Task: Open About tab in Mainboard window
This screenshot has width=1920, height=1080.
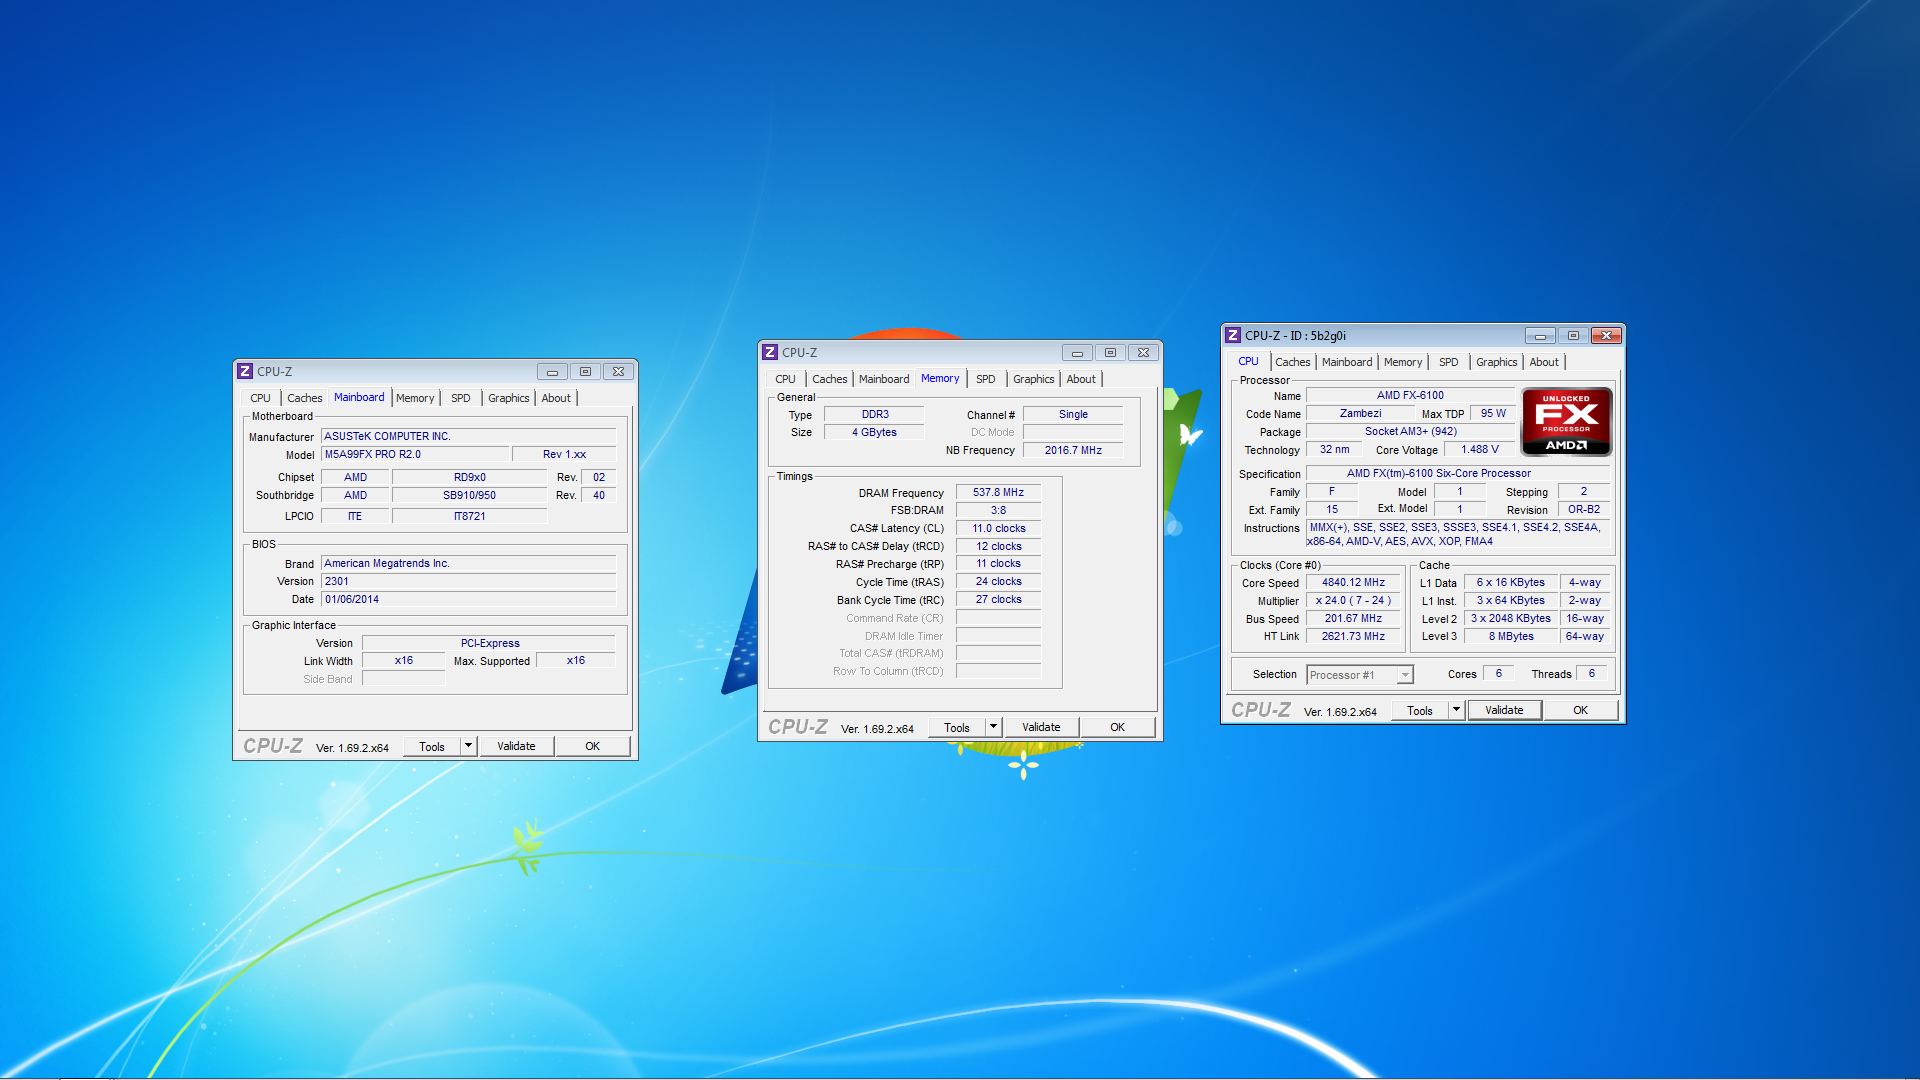Action: point(556,398)
